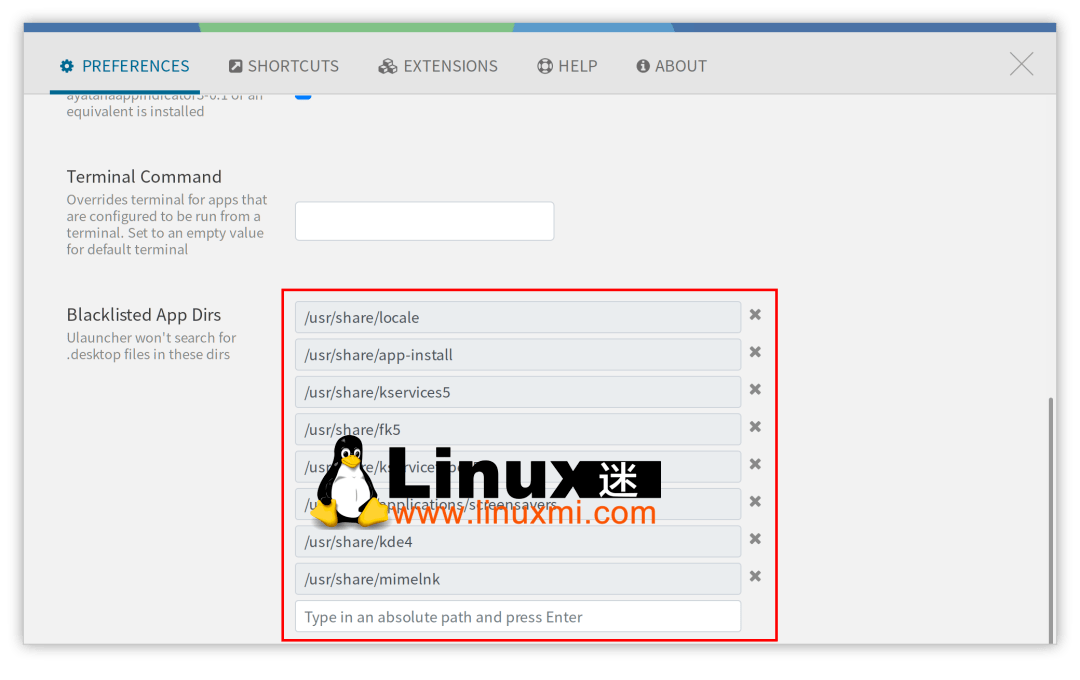
Task: Remove /usr/share/kde4 from blacklist
Action: coord(755,540)
